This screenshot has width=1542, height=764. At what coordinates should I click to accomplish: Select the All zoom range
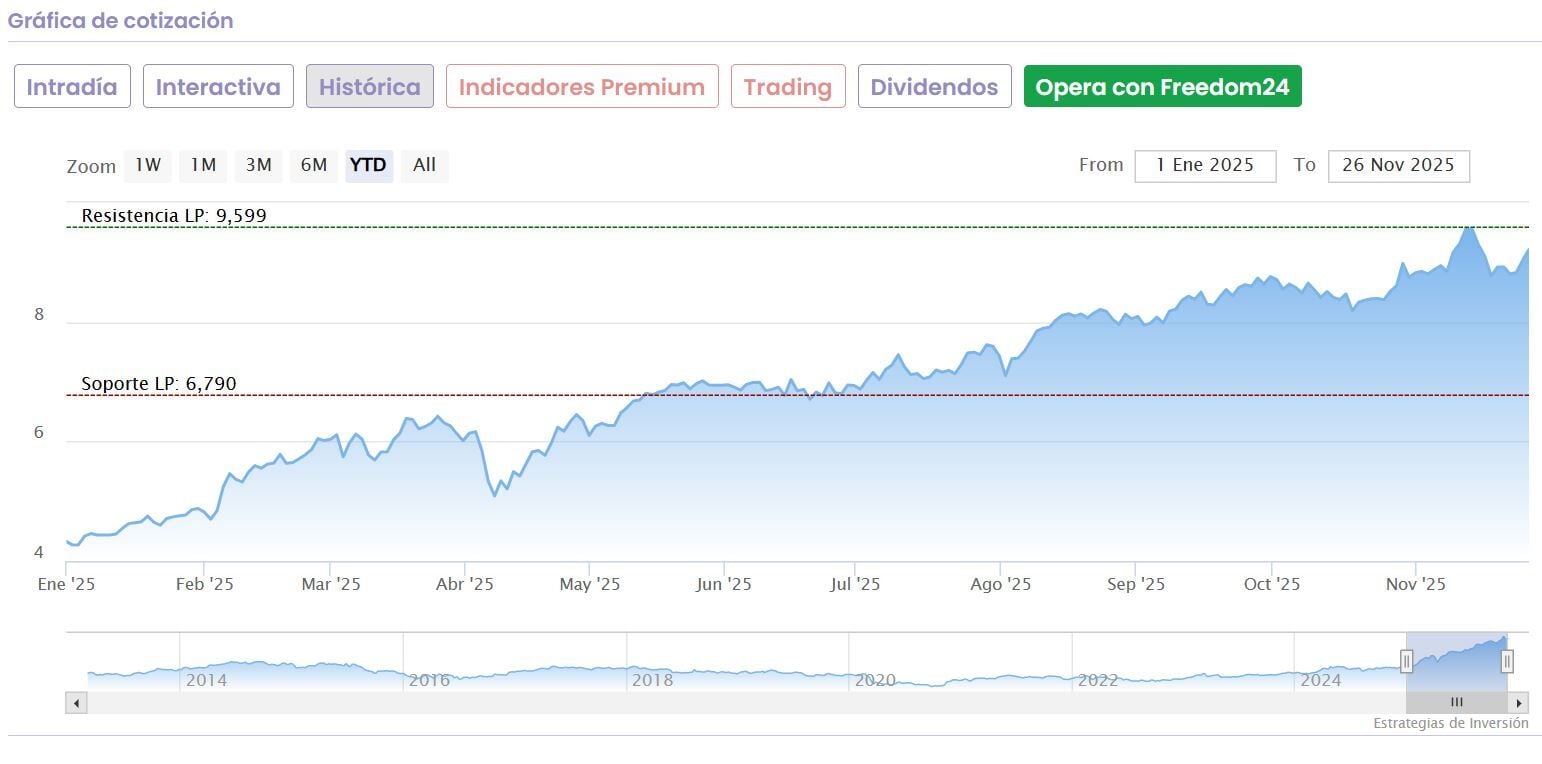coord(424,165)
